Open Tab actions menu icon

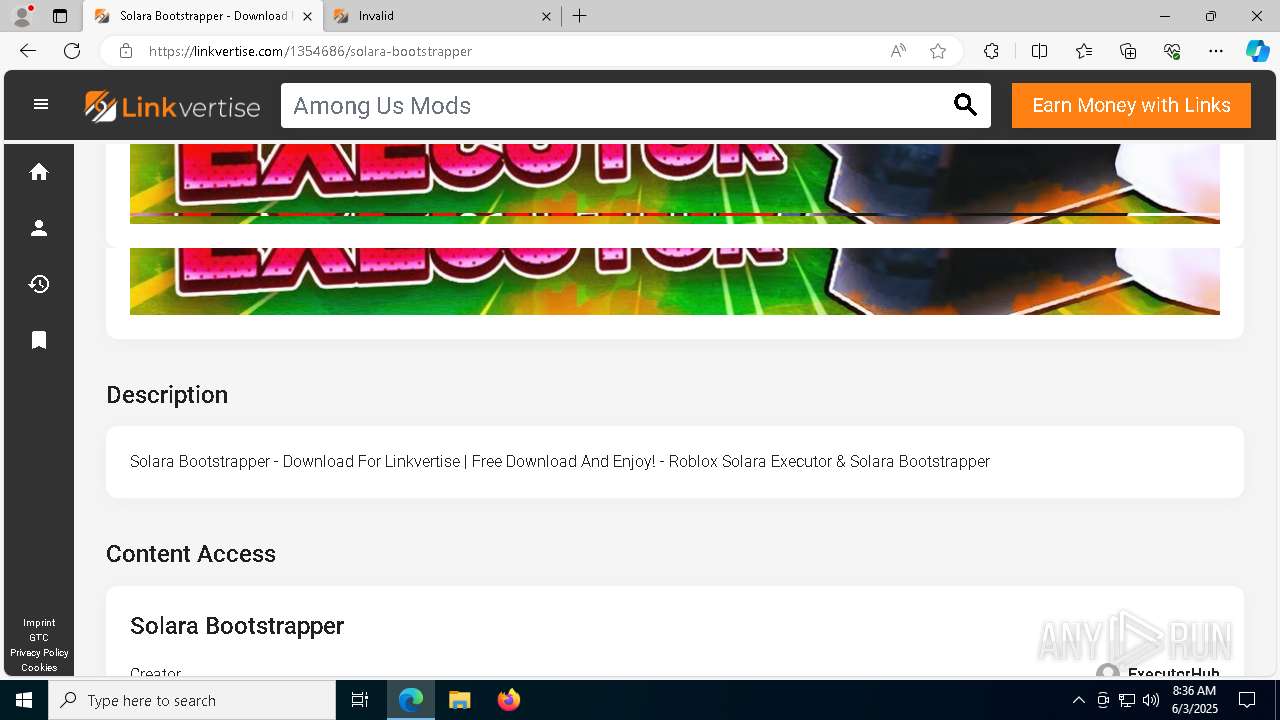[60, 16]
